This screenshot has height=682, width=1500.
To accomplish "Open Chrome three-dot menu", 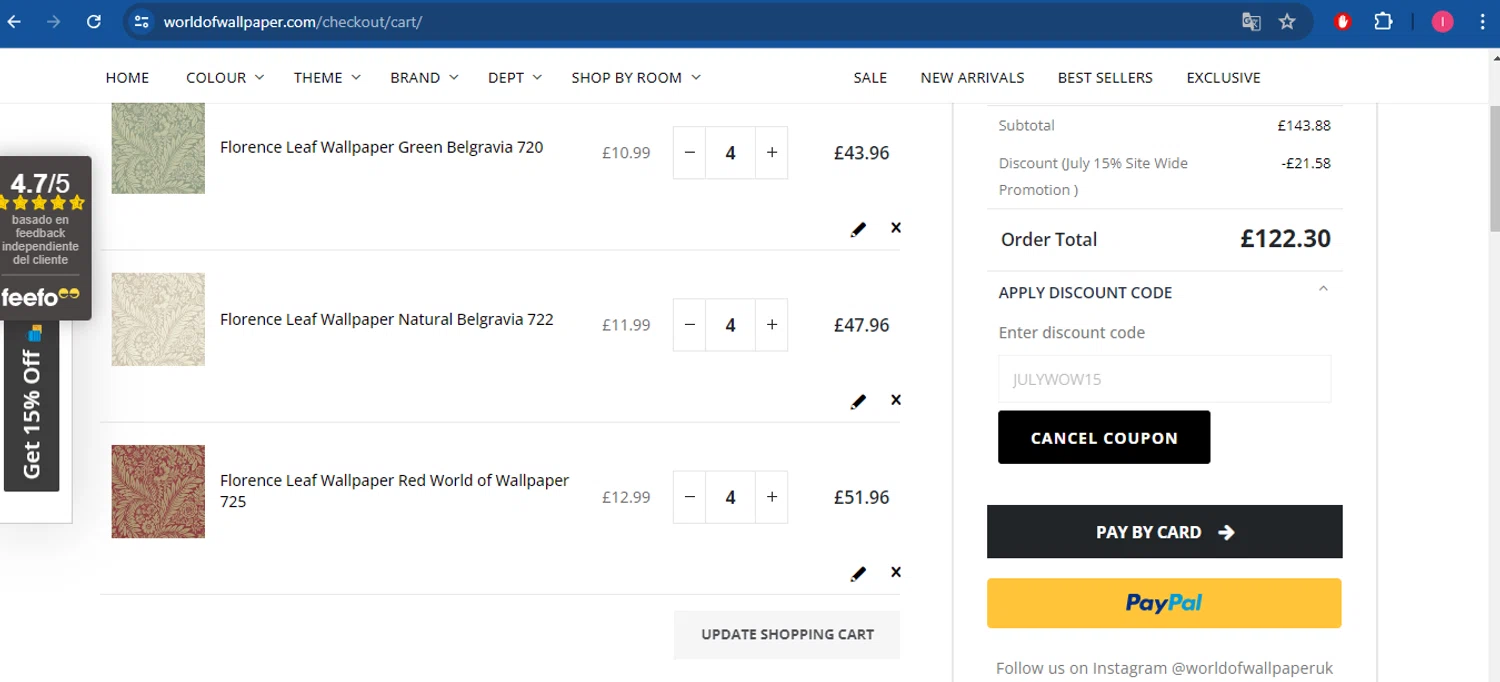I will pyautogui.click(x=1482, y=22).
